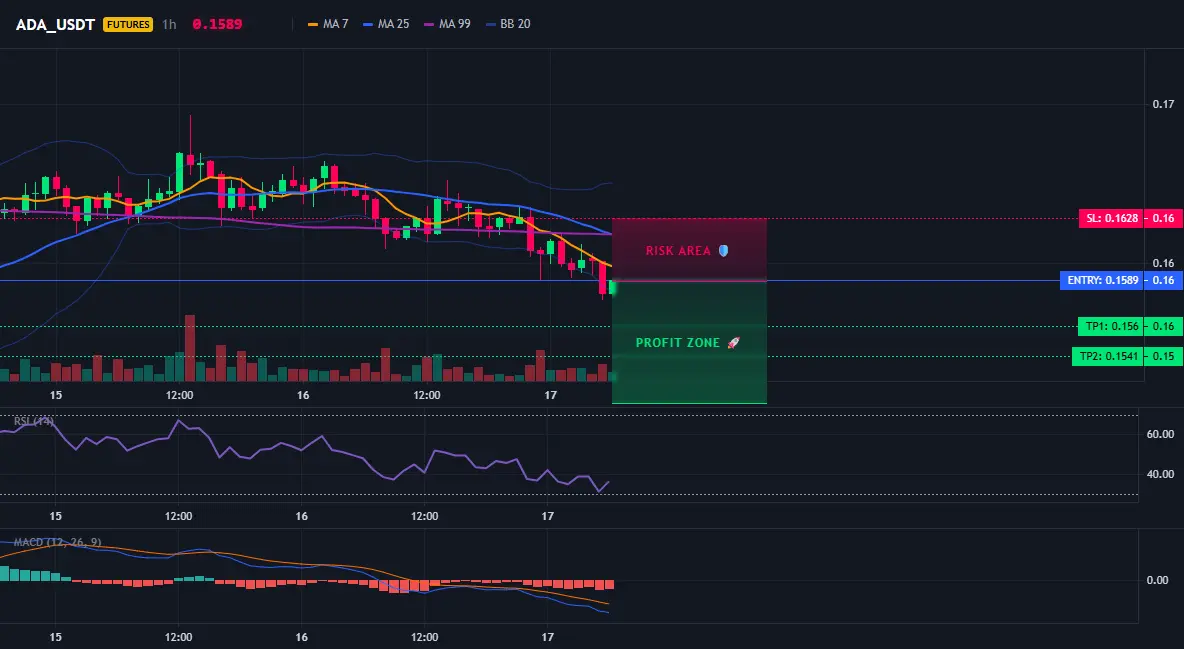Viewport: 1184px width, 649px height.
Task: Click the ADA_USDT symbol name
Action: [x=56, y=24]
